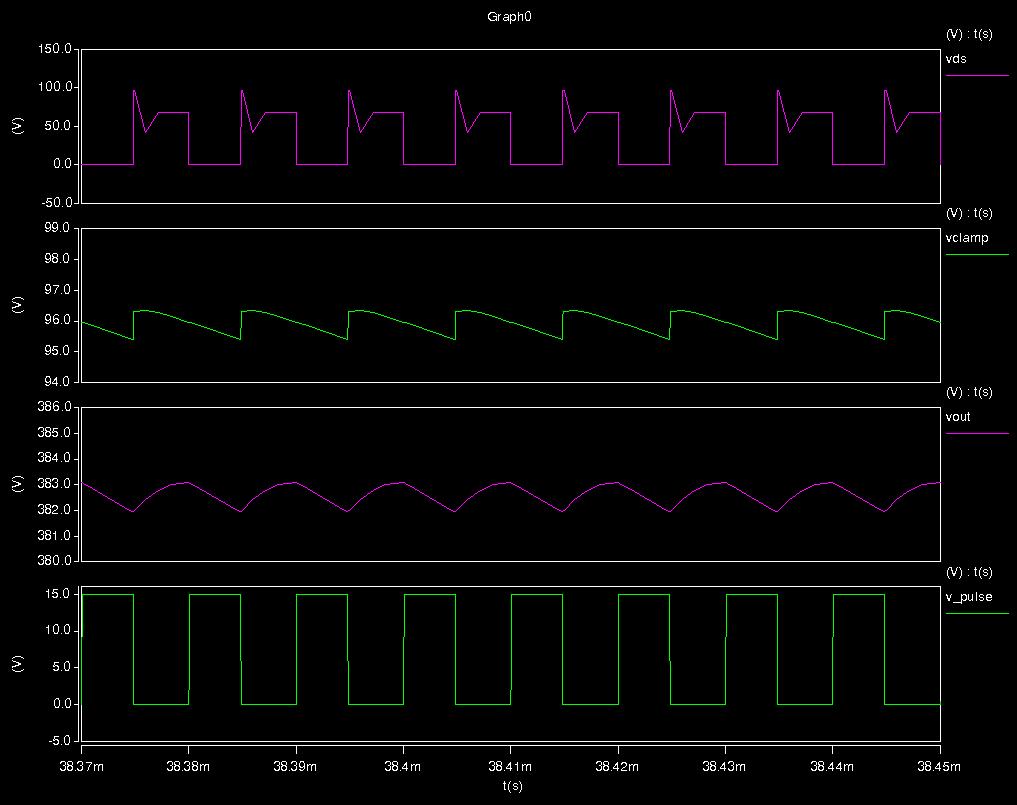This screenshot has width=1017, height=805.
Task: Click the 383.0 tick on vout axis
Action: (x=55, y=485)
